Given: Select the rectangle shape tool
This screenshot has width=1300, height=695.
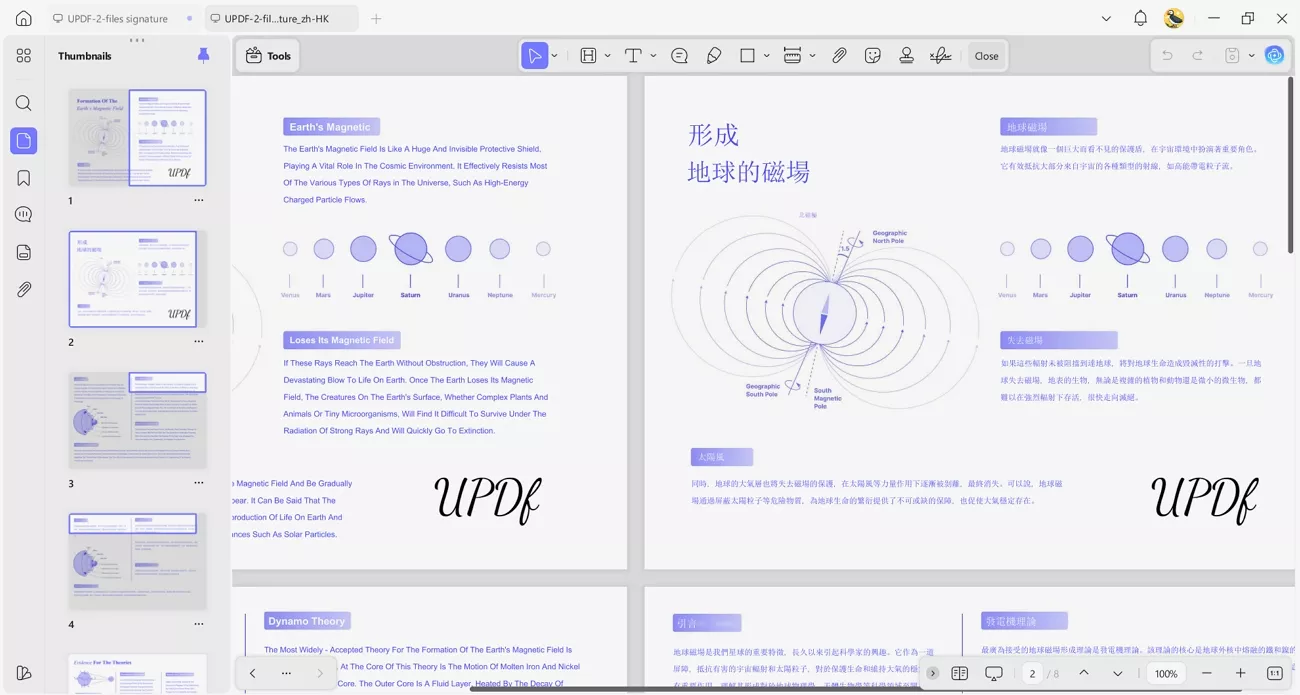Looking at the screenshot, I should point(748,55).
